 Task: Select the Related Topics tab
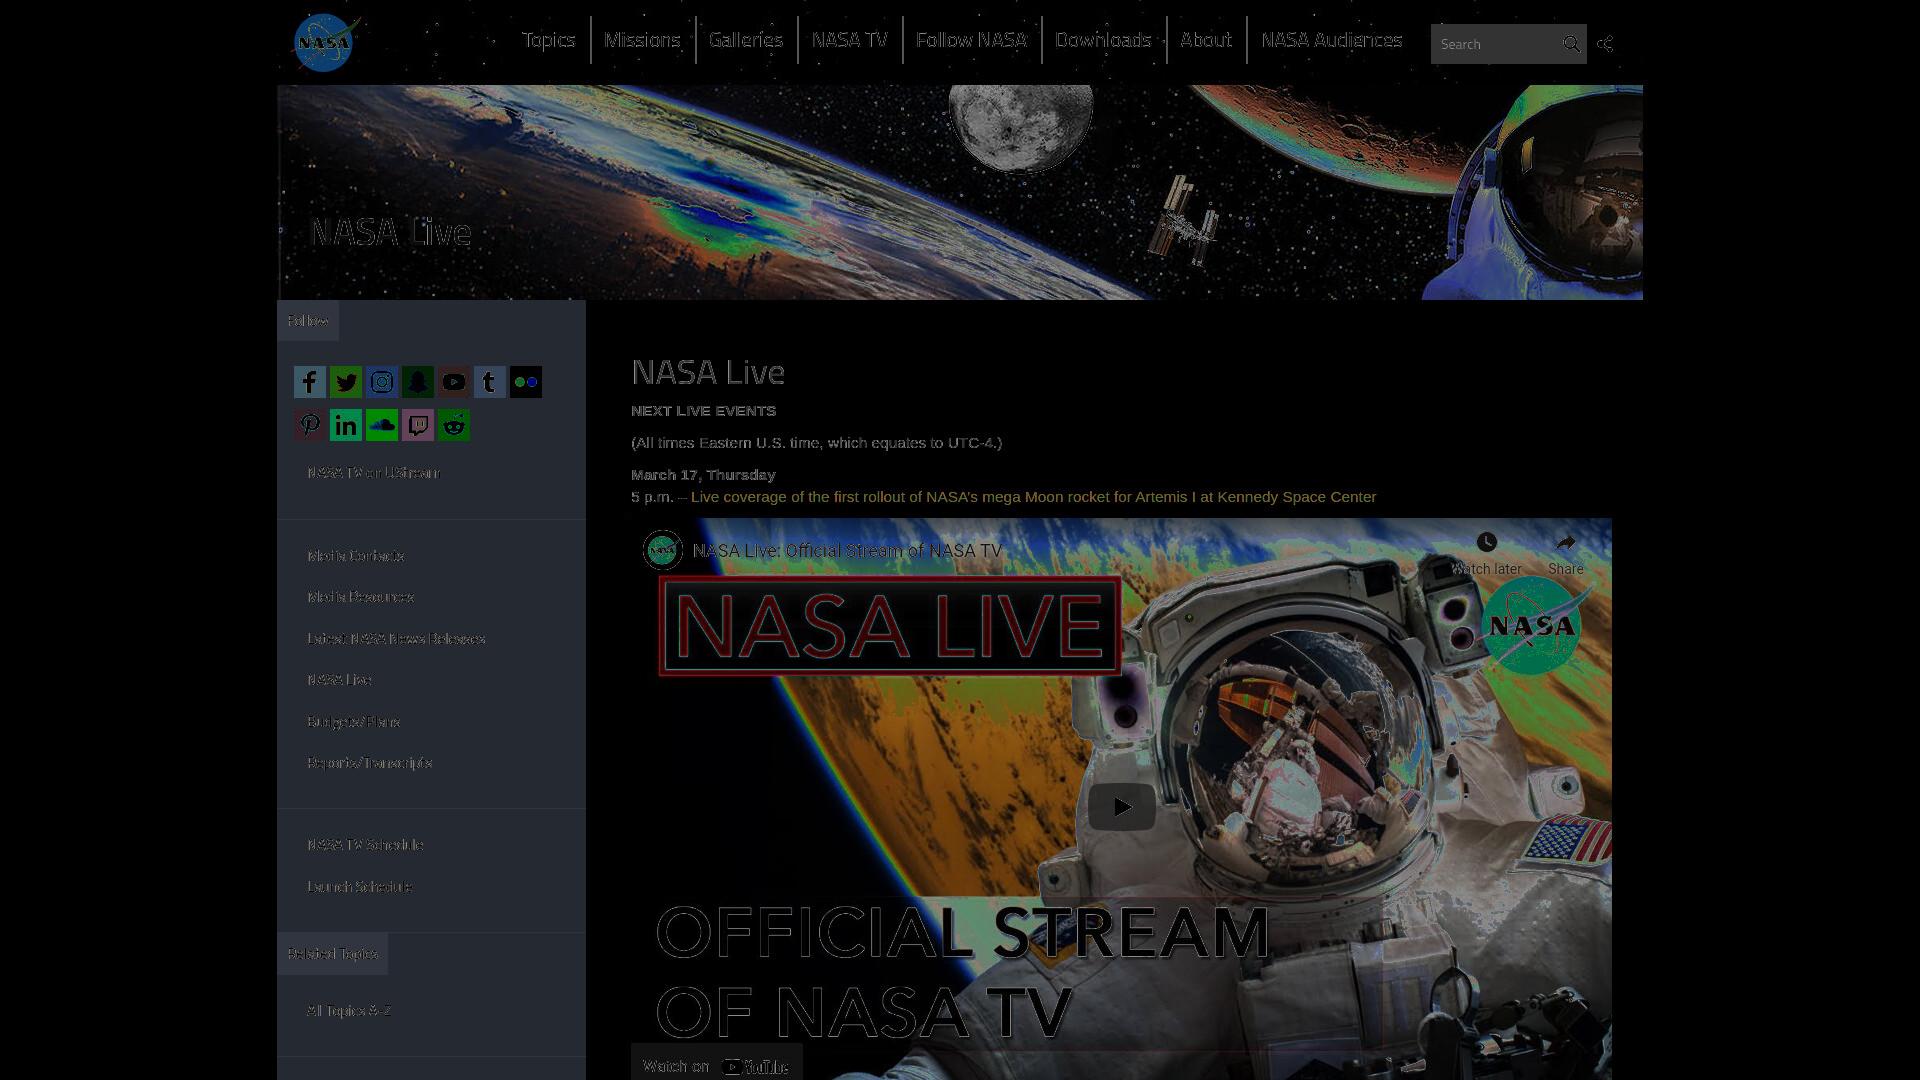pos(332,954)
